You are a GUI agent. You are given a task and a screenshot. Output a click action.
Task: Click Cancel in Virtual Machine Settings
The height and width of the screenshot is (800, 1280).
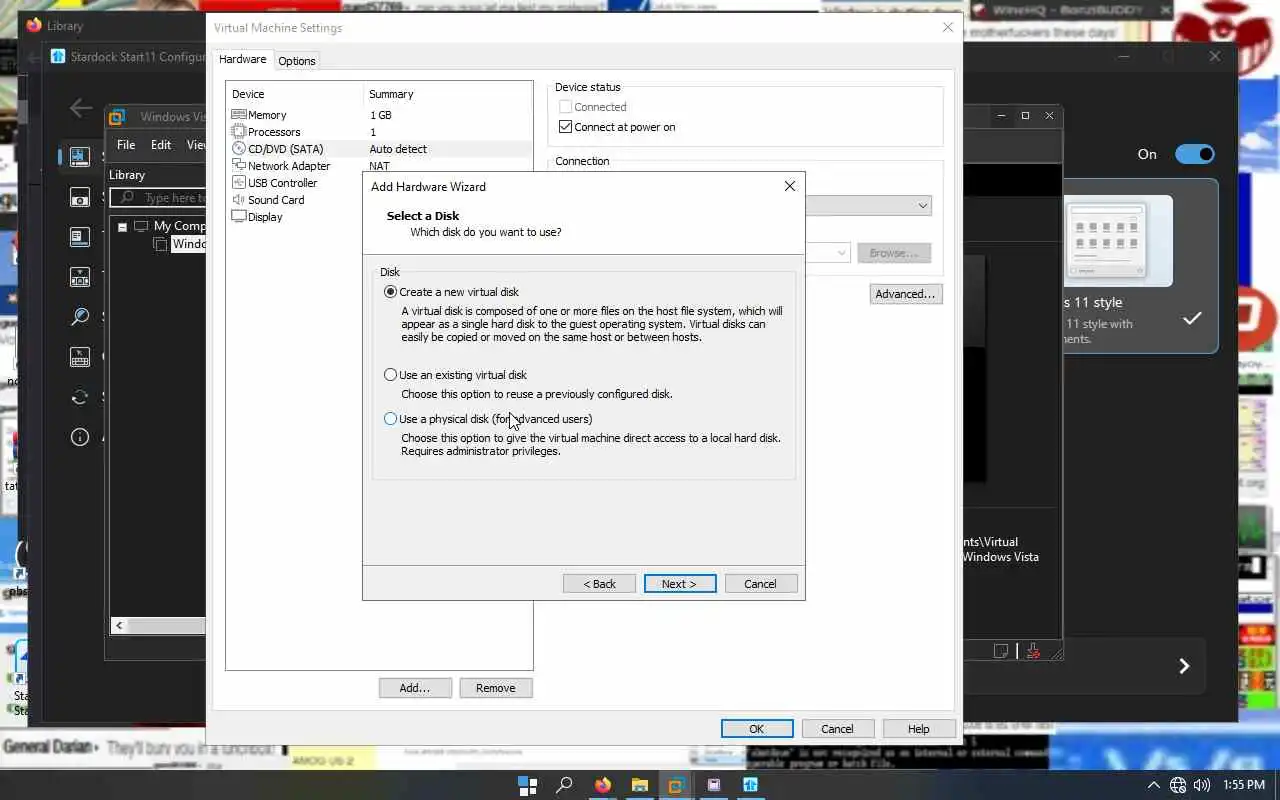point(838,729)
